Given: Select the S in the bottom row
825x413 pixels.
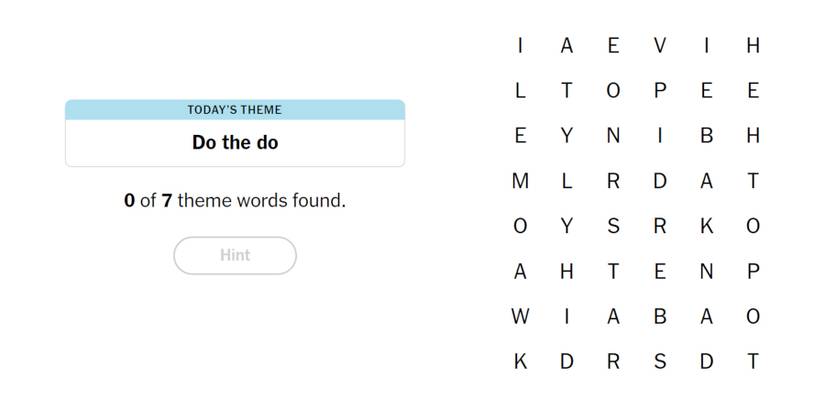Looking at the screenshot, I should click(660, 362).
